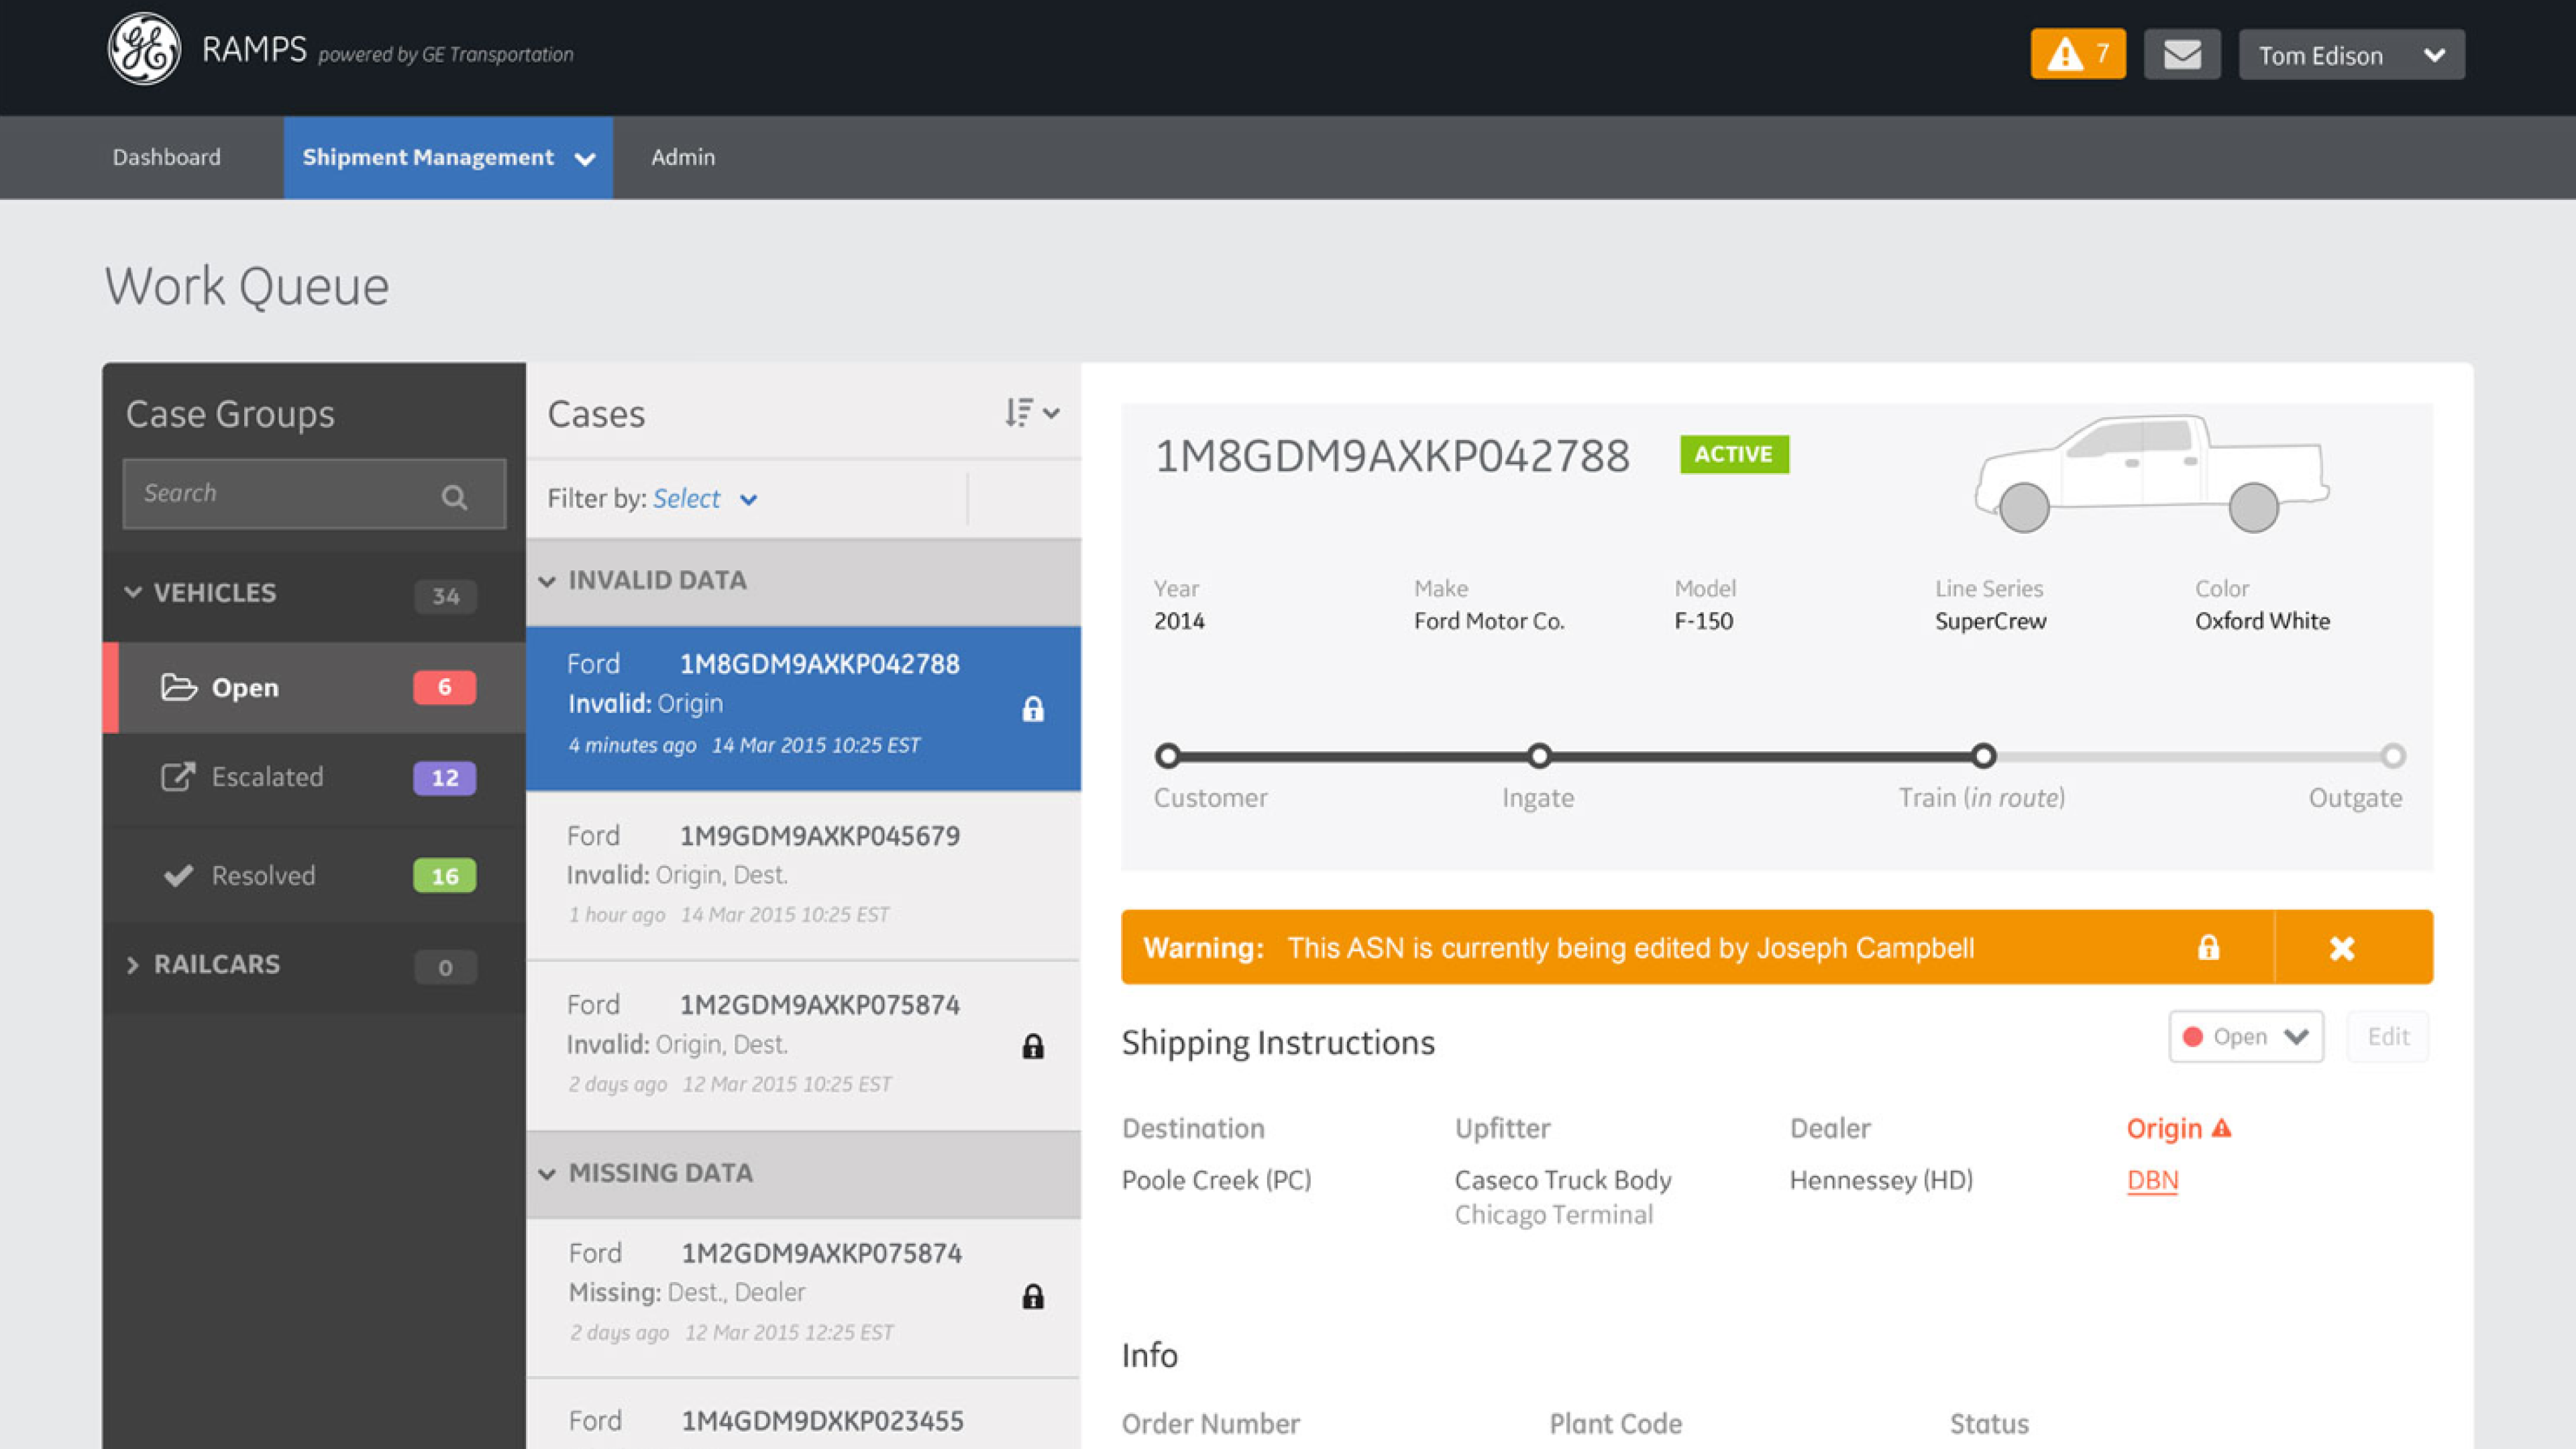This screenshot has height=1449, width=2576.
Task: Open the Admin tab
Action: click(x=683, y=157)
